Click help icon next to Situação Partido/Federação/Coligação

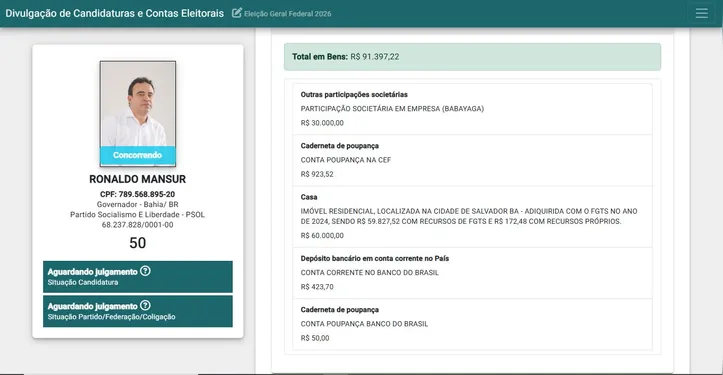145,305
